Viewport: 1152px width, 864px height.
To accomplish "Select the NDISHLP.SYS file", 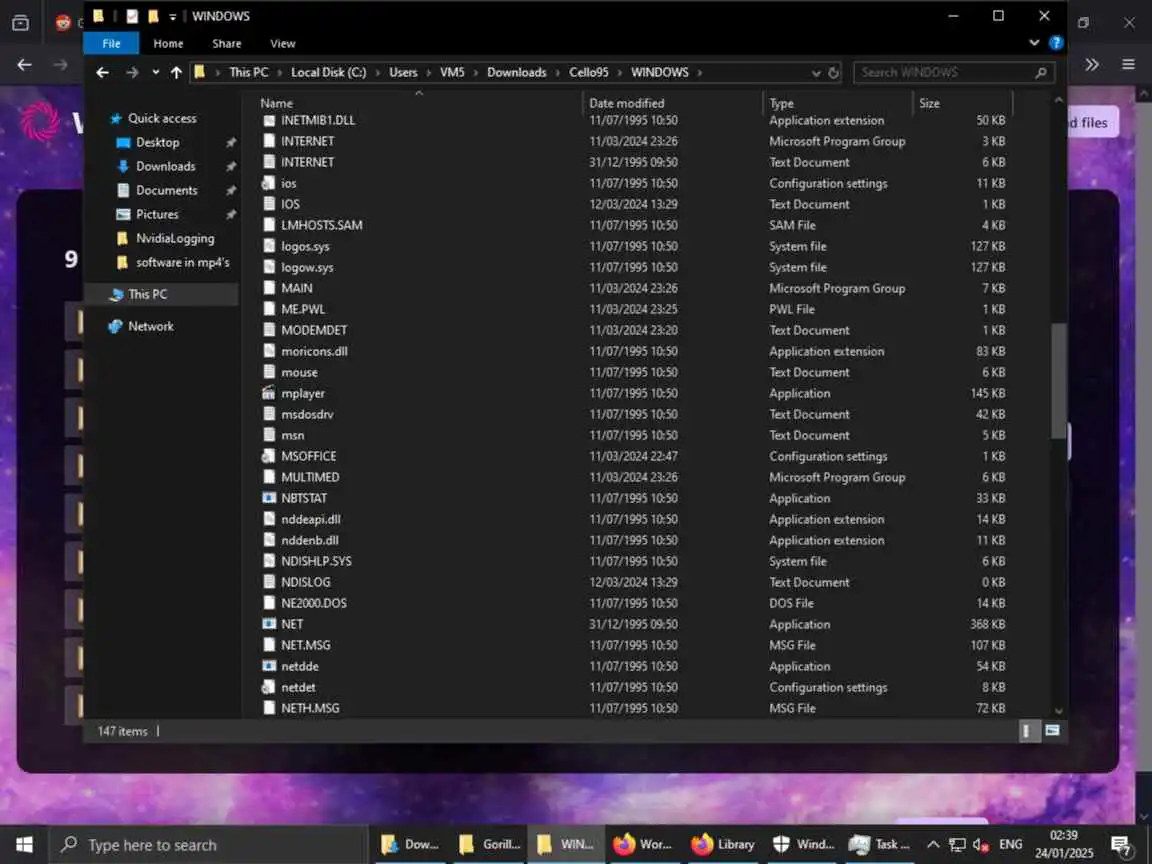I will [316, 561].
